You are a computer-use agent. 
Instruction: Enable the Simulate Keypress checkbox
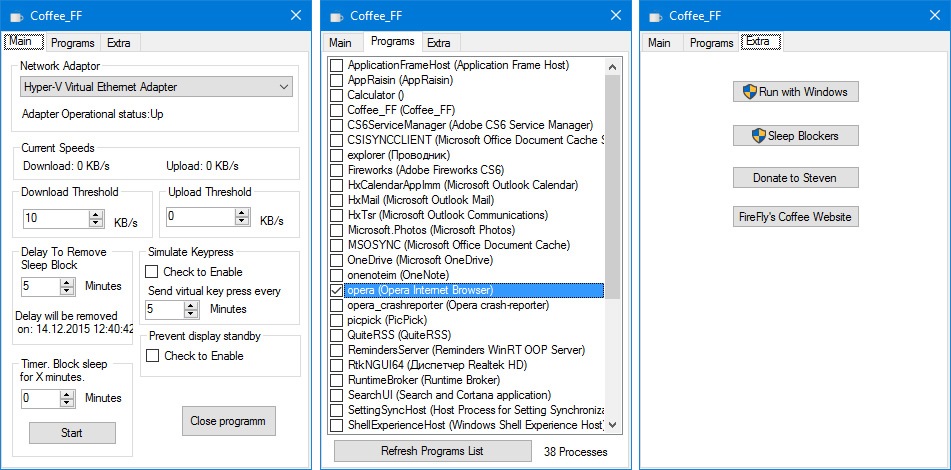[152, 272]
